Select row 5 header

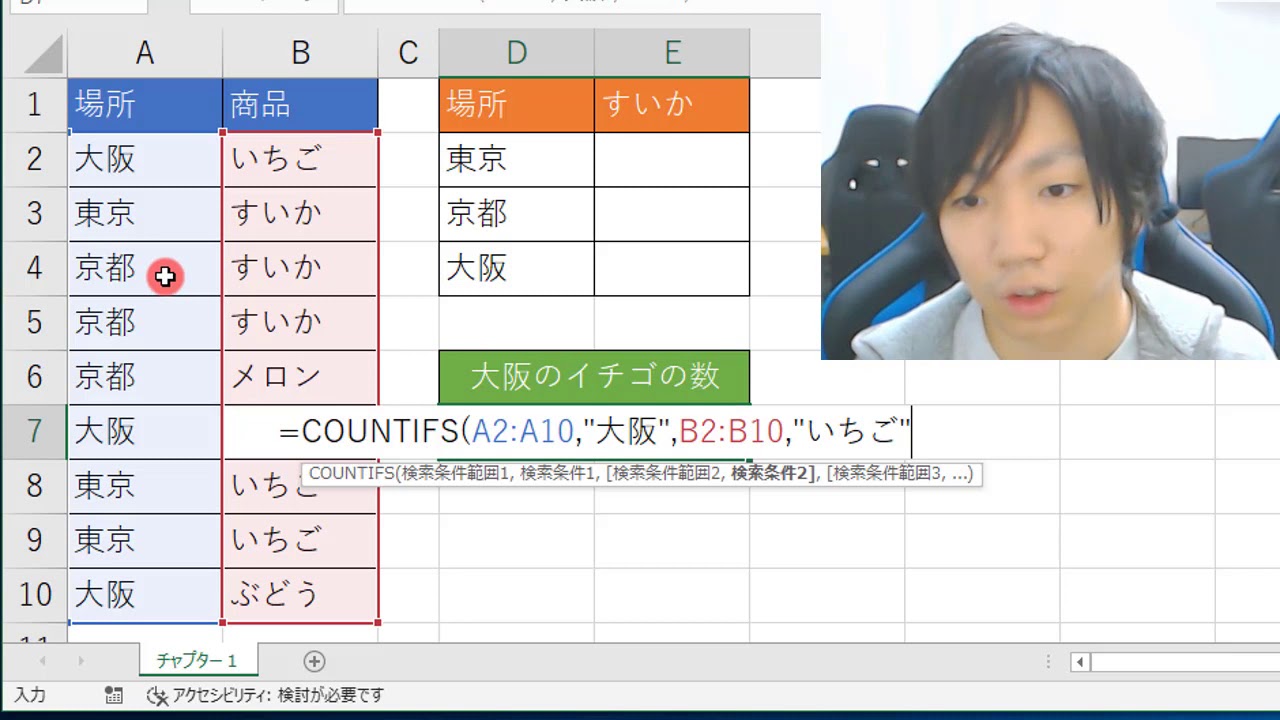34,323
